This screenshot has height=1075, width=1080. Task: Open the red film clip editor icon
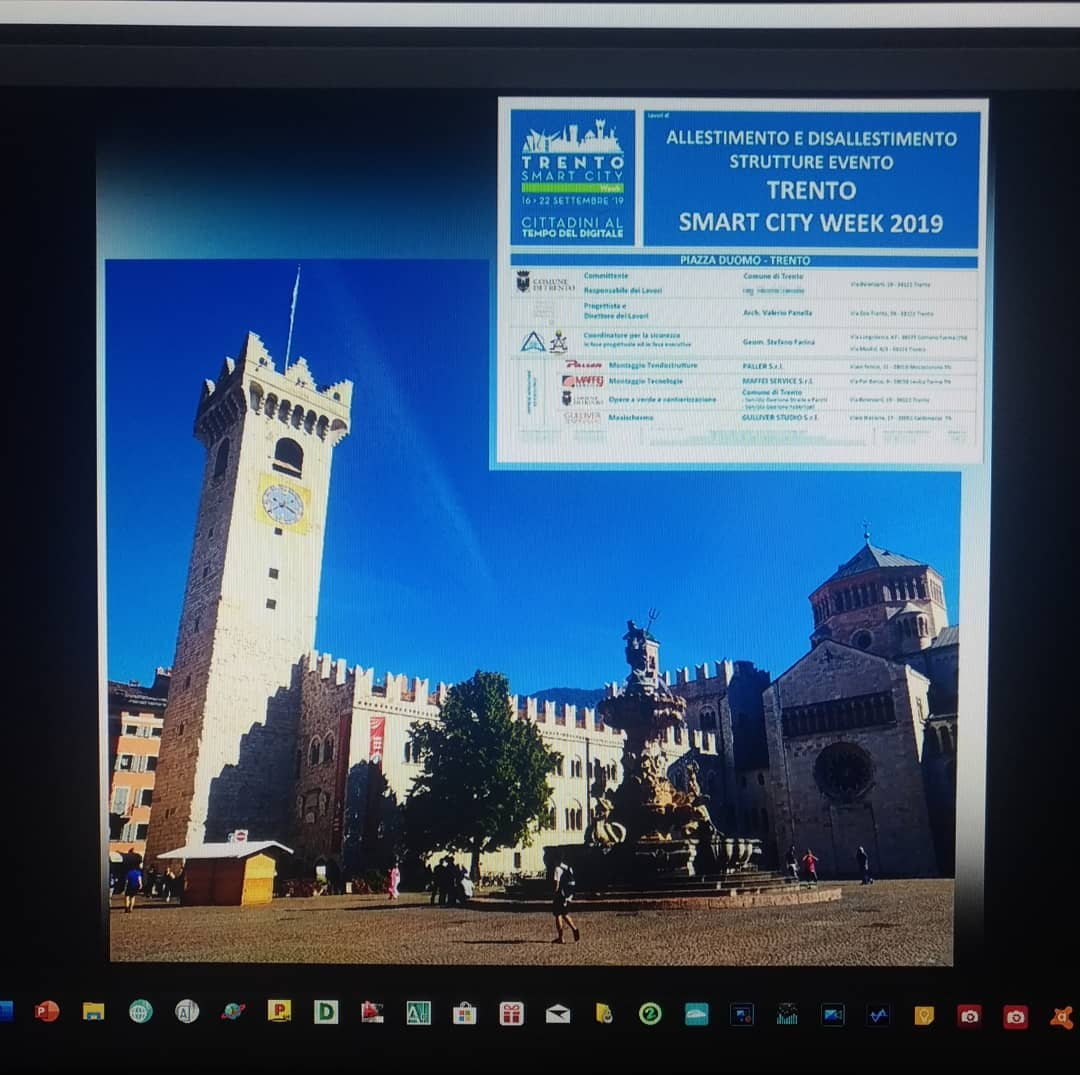pos(372,1012)
